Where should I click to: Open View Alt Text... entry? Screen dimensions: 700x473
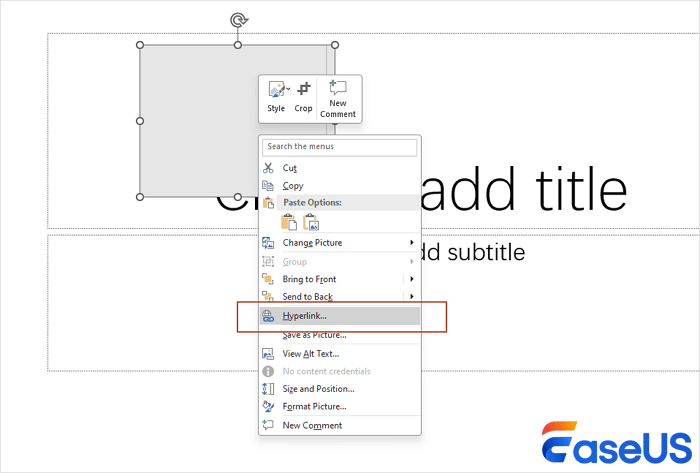(x=340, y=354)
